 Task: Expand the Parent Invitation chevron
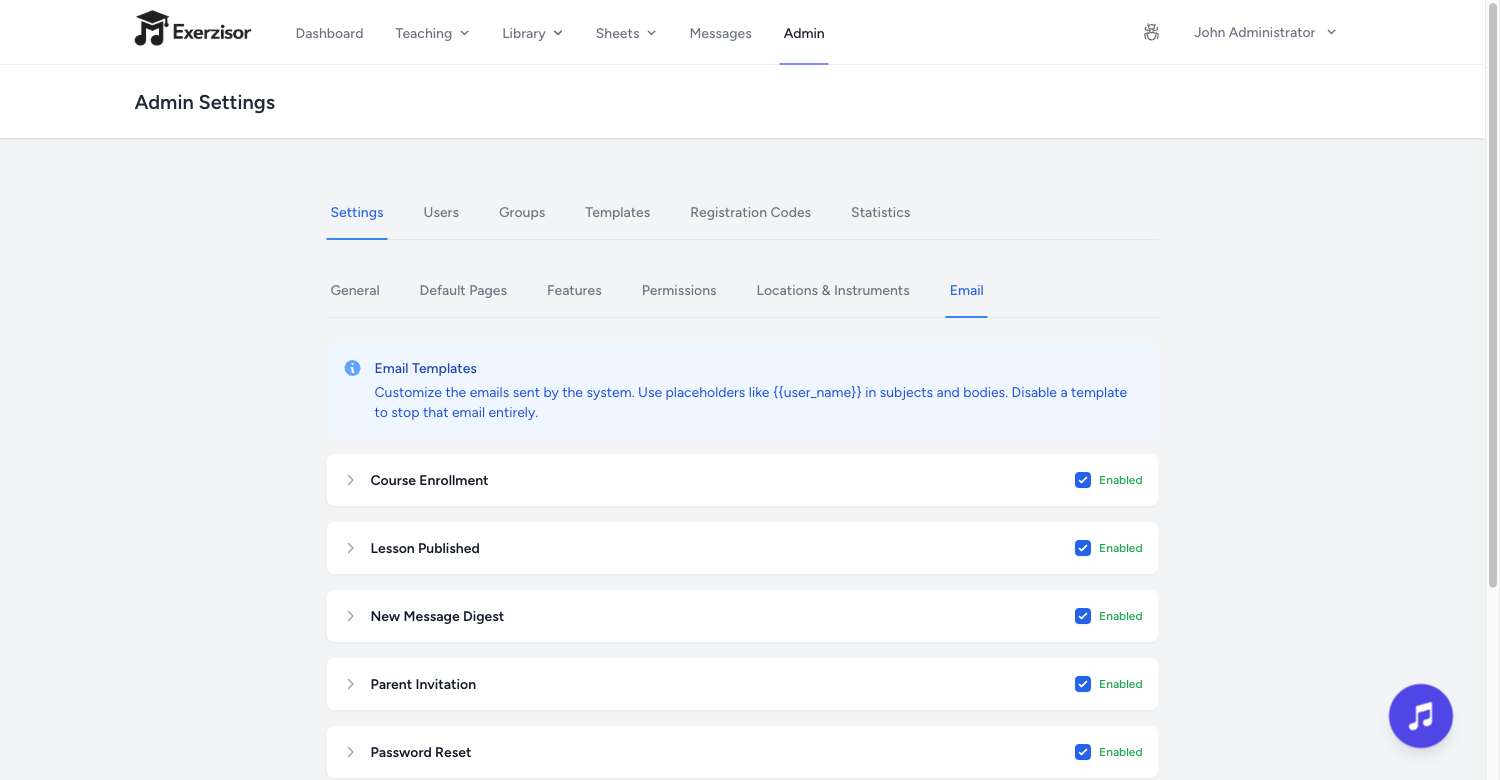tap(350, 684)
